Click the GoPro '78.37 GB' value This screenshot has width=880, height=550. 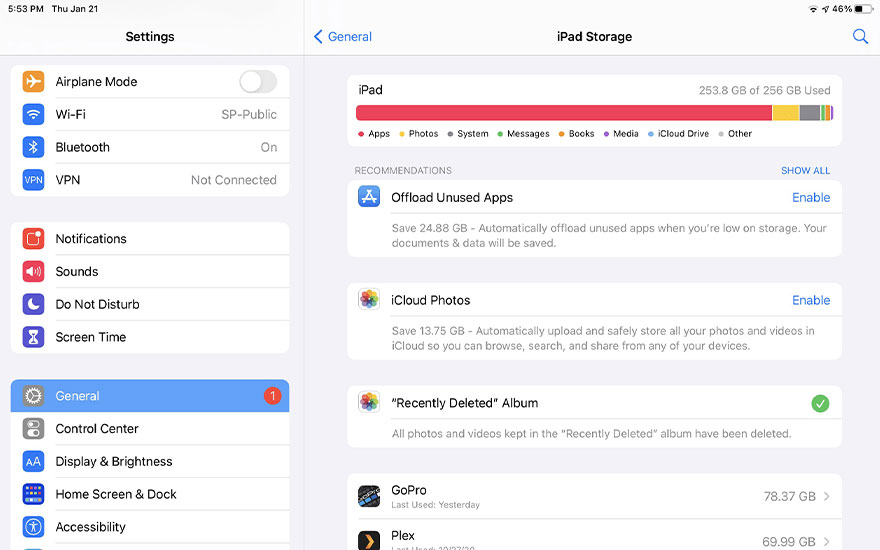coord(789,497)
